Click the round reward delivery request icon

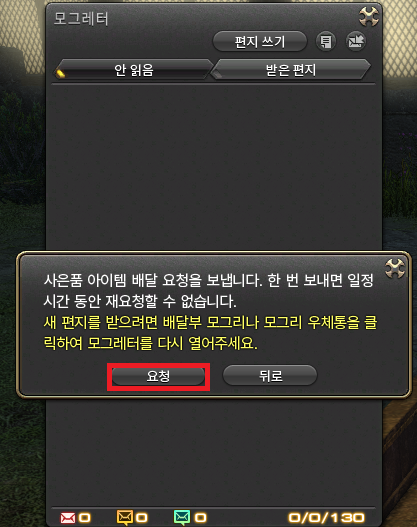pyautogui.click(x=356, y=42)
